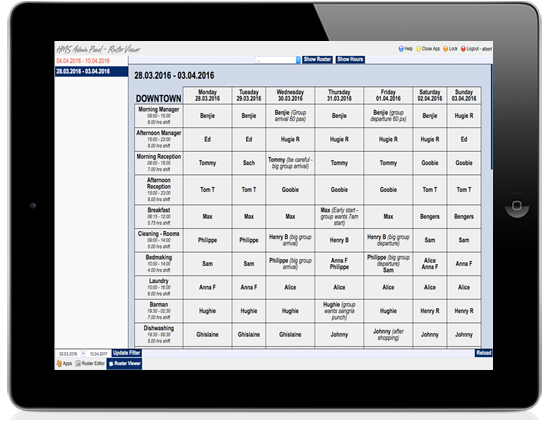Click the blue Help icon

[x=401, y=49]
